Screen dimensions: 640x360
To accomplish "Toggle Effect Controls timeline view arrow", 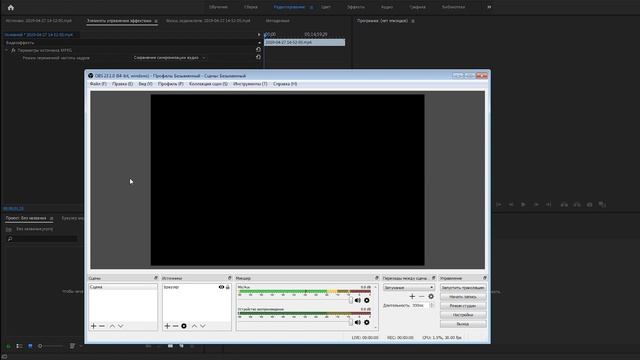I will pyautogui.click(x=259, y=35).
